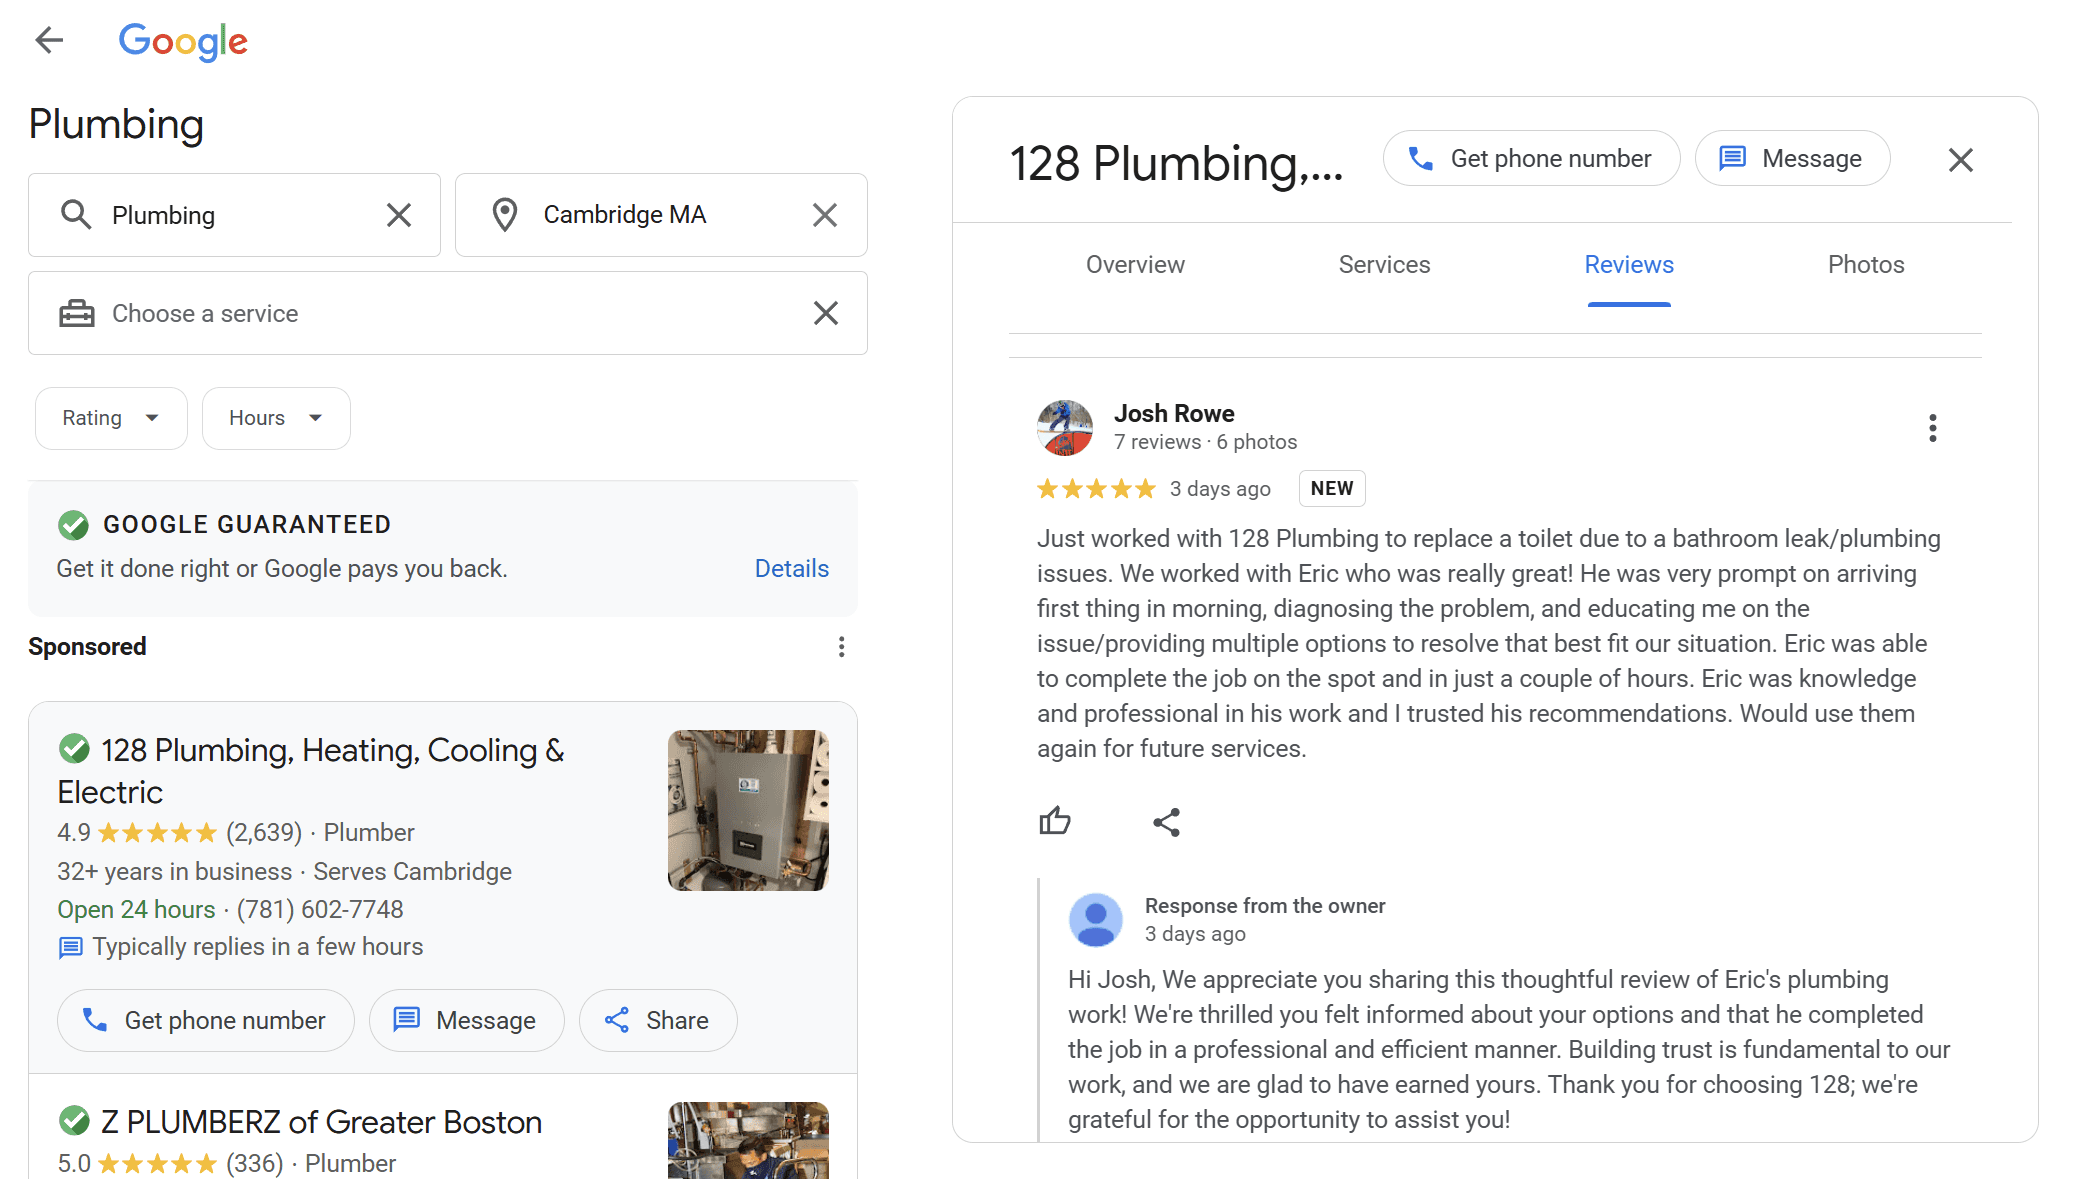Click the Z PLUMBERZ 5.0 rating (336)
Screen dimensions: 2096x1179
click(171, 1164)
